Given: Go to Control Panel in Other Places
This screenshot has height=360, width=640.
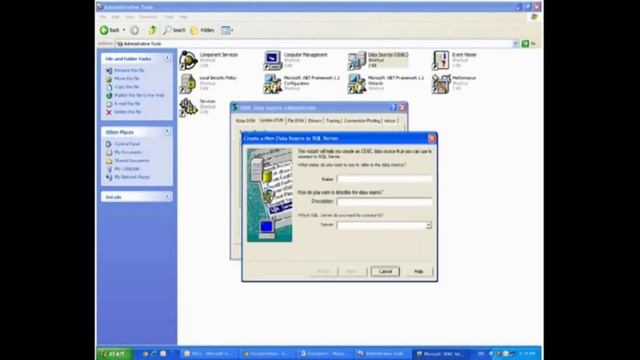Looking at the screenshot, I should pos(127,144).
